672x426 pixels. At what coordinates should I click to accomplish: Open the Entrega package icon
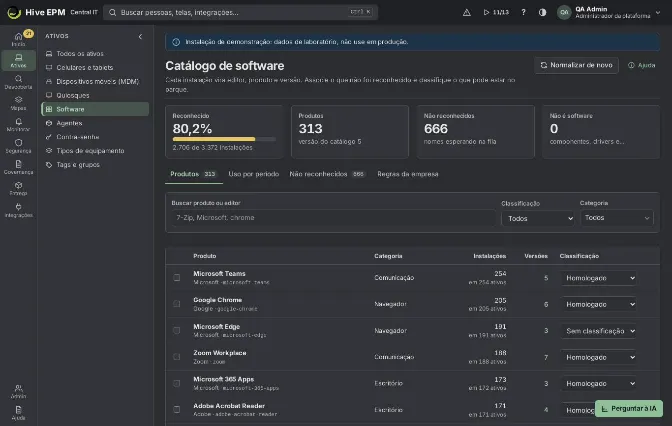pos(18,189)
